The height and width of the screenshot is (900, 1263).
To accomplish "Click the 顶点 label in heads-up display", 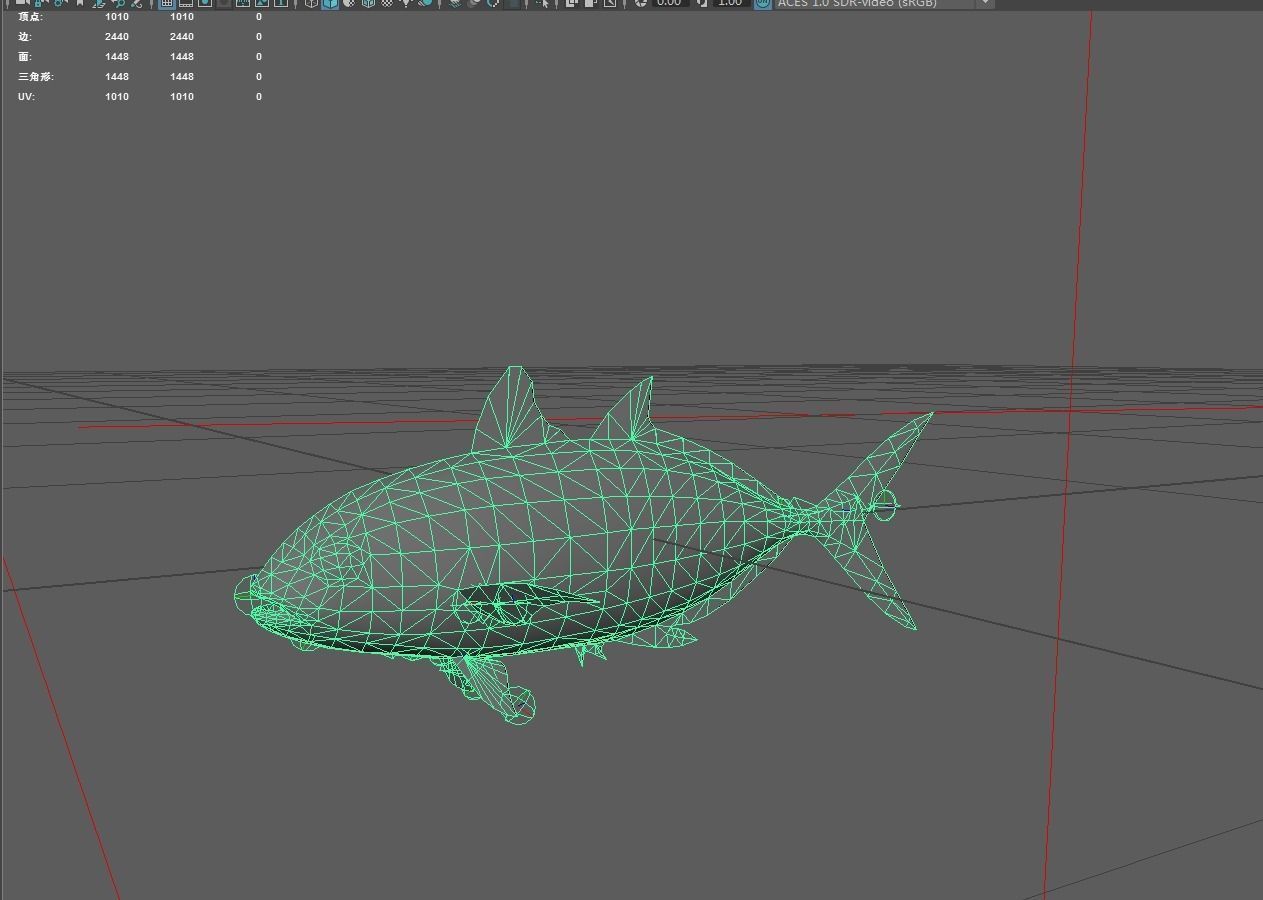I will click(30, 17).
